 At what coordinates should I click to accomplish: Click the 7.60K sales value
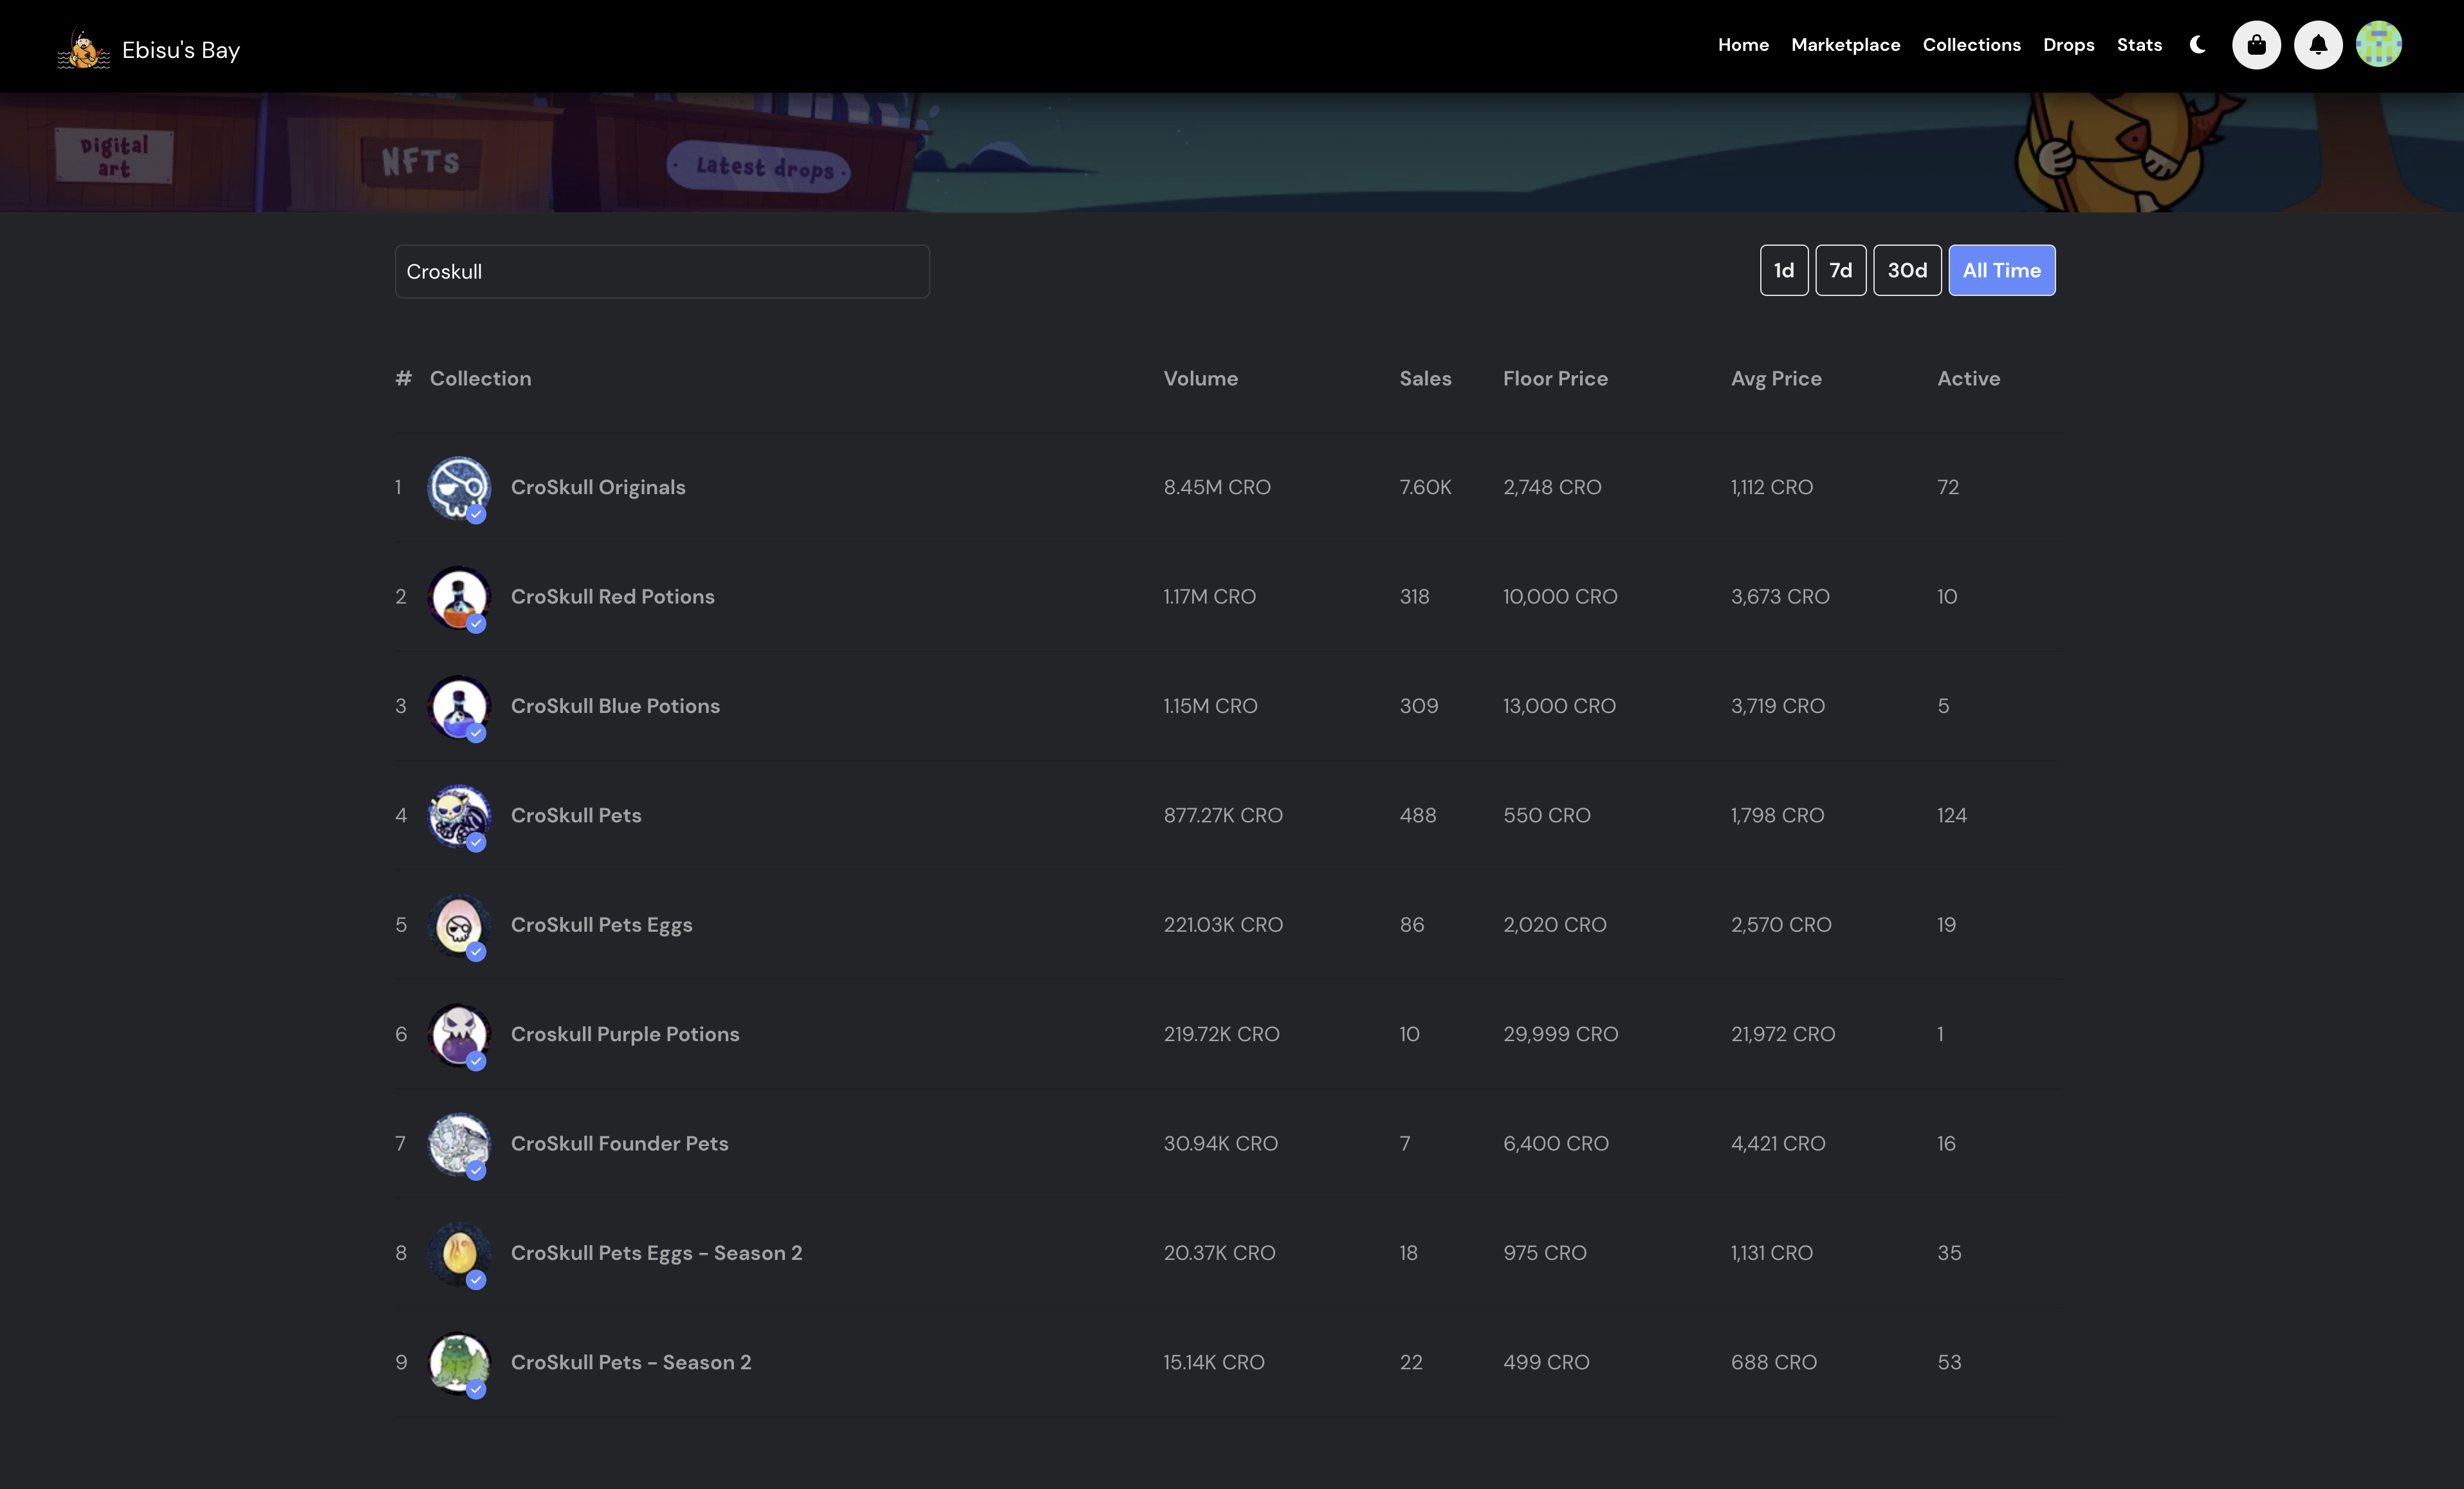1425,488
